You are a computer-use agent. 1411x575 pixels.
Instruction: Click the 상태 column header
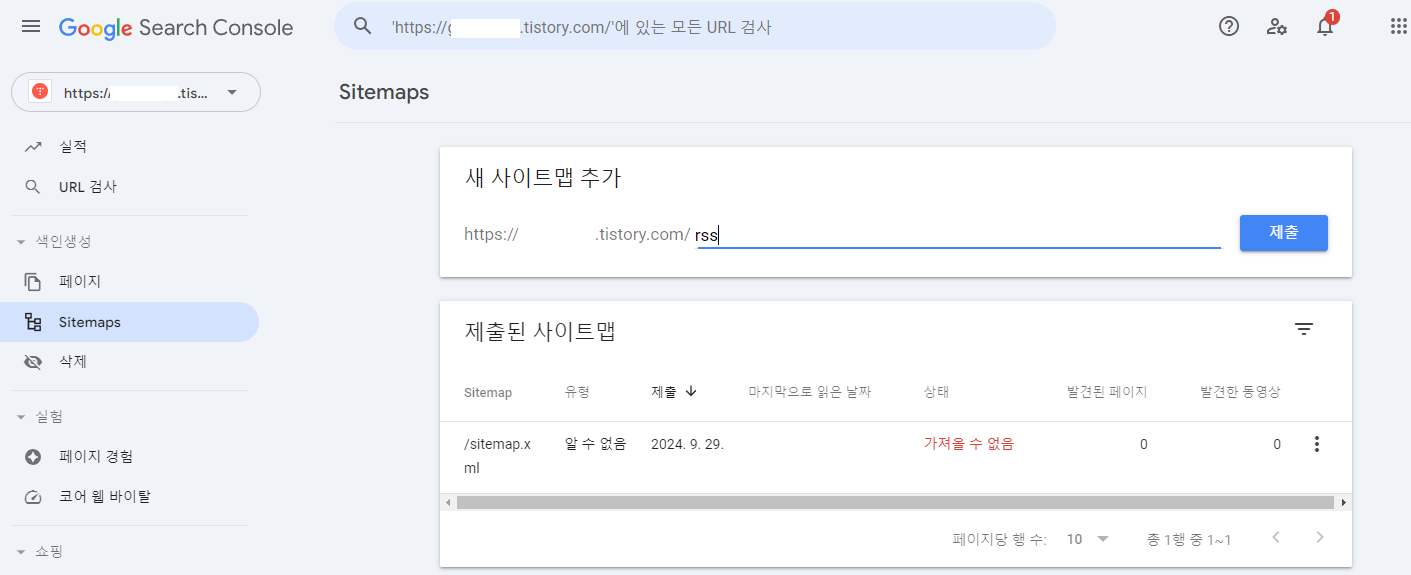click(936, 392)
